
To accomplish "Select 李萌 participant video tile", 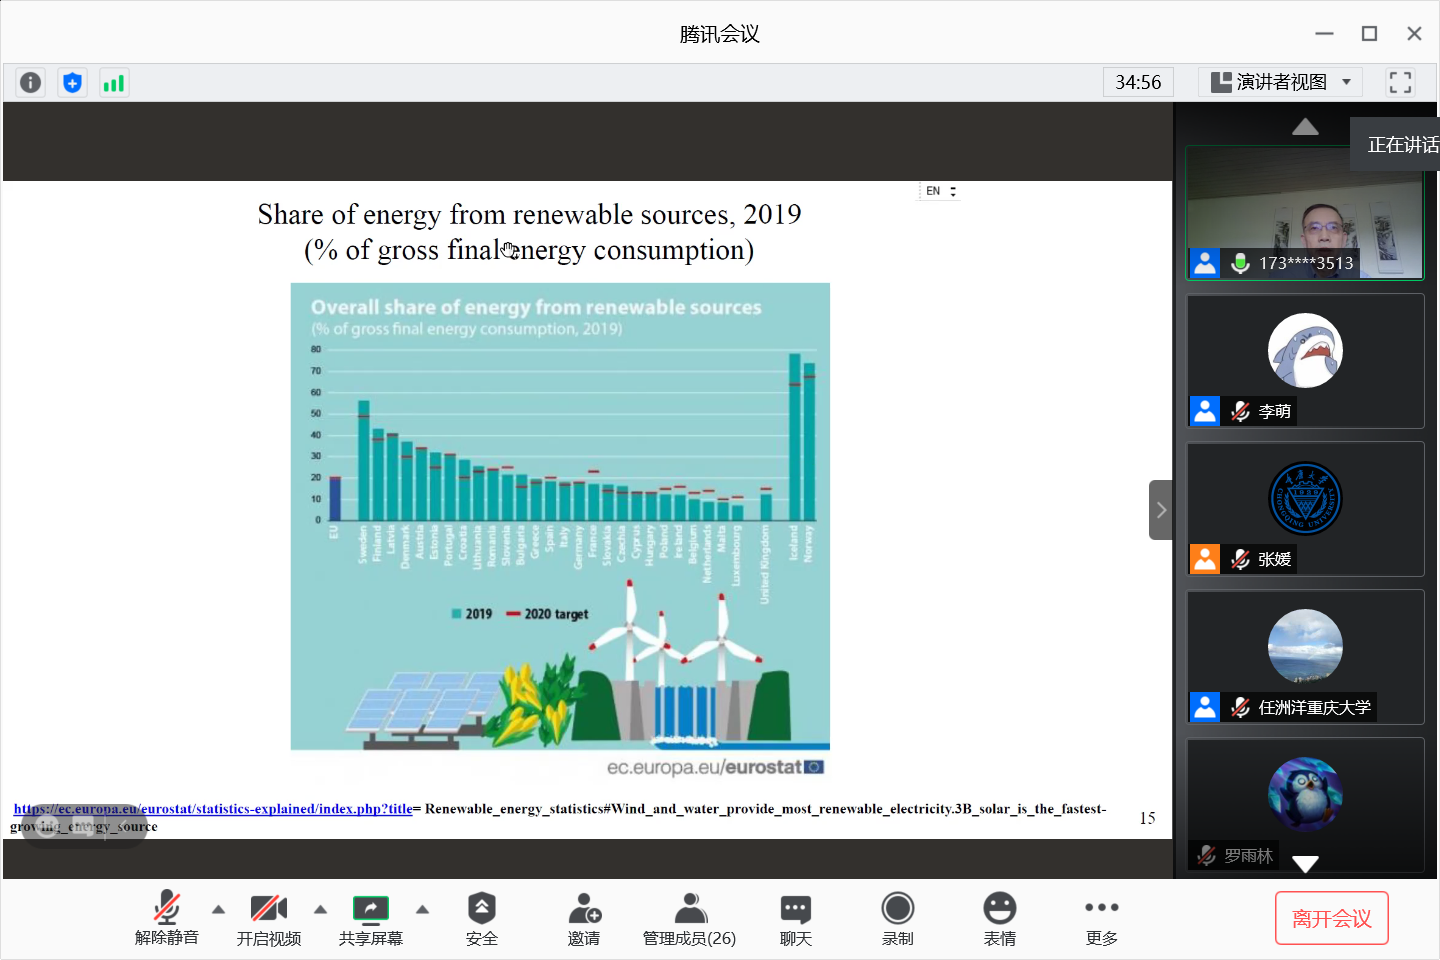I will (1305, 361).
